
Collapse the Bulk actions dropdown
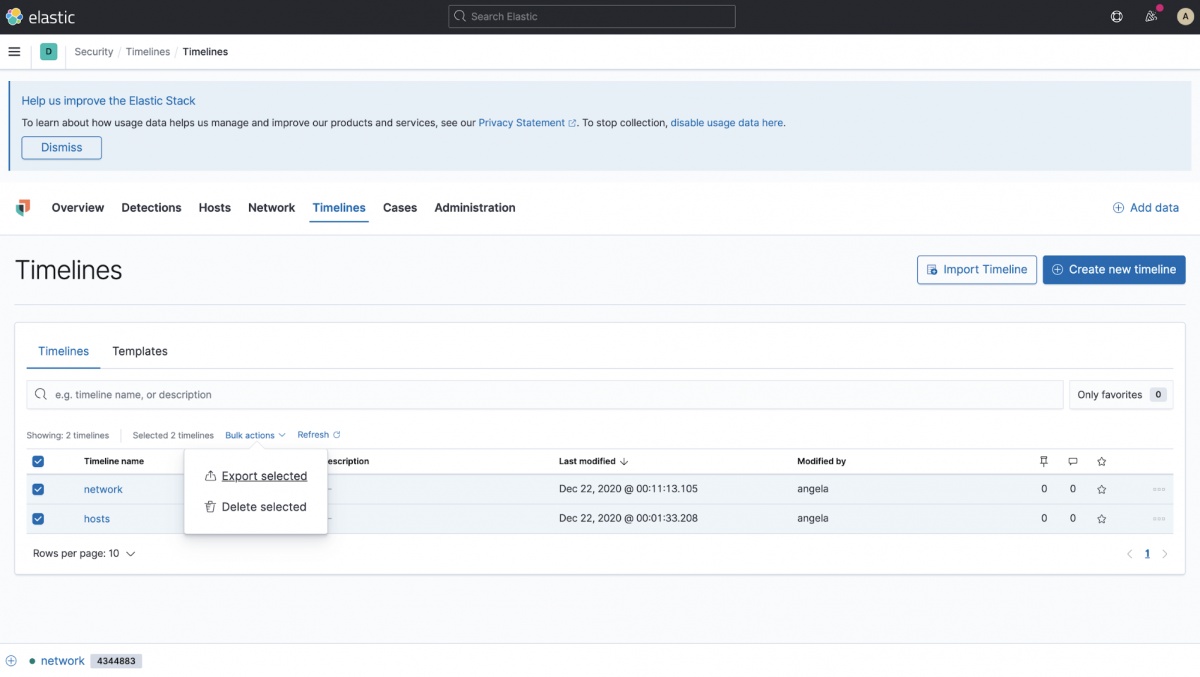pyautogui.click(x=255, y=436)
